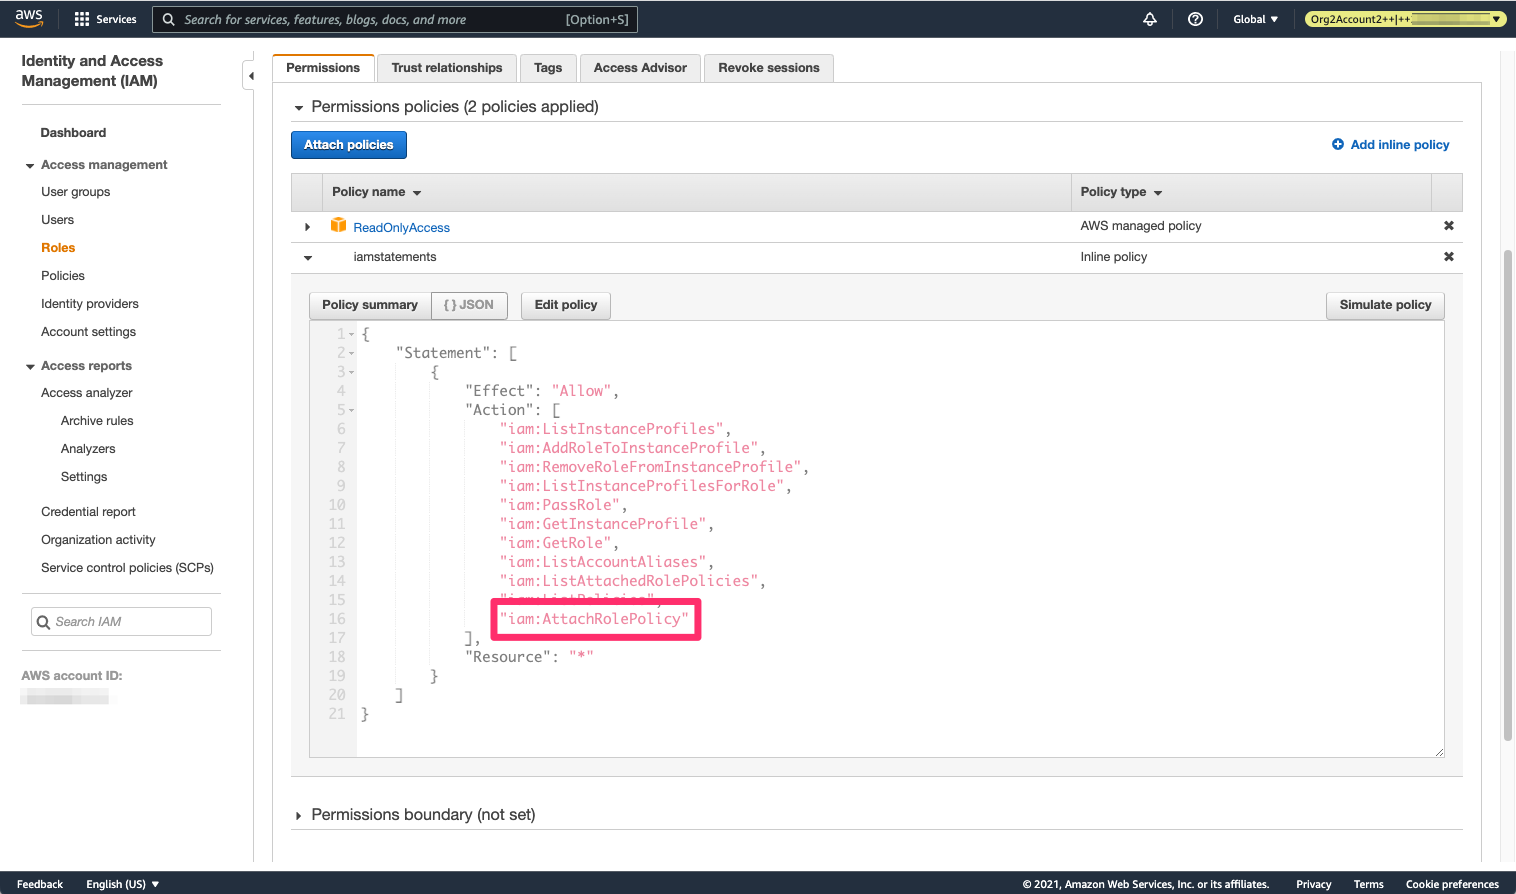This screenshot has width=1516, height=894.
Task: Sort by Policy name column
Action: click(x=377, y=192)
